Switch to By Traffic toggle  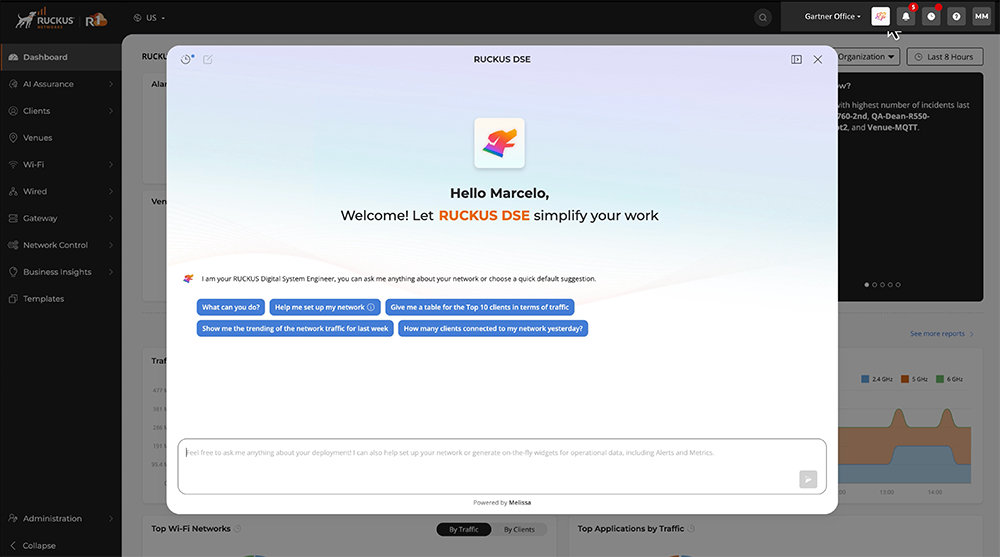tap(464, 529)
